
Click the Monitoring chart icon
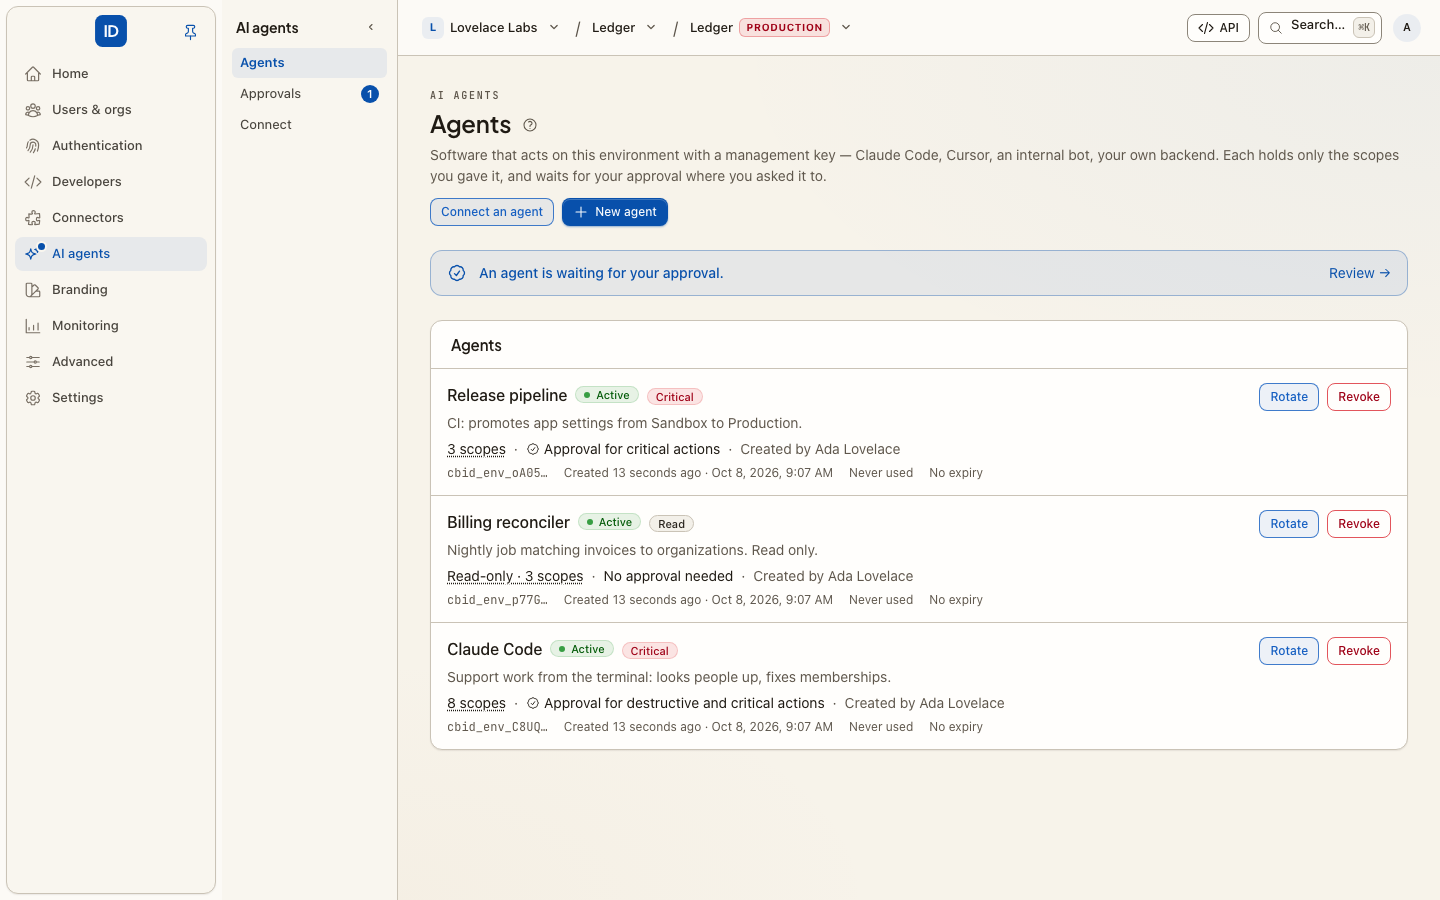click(x=33, y=326)
